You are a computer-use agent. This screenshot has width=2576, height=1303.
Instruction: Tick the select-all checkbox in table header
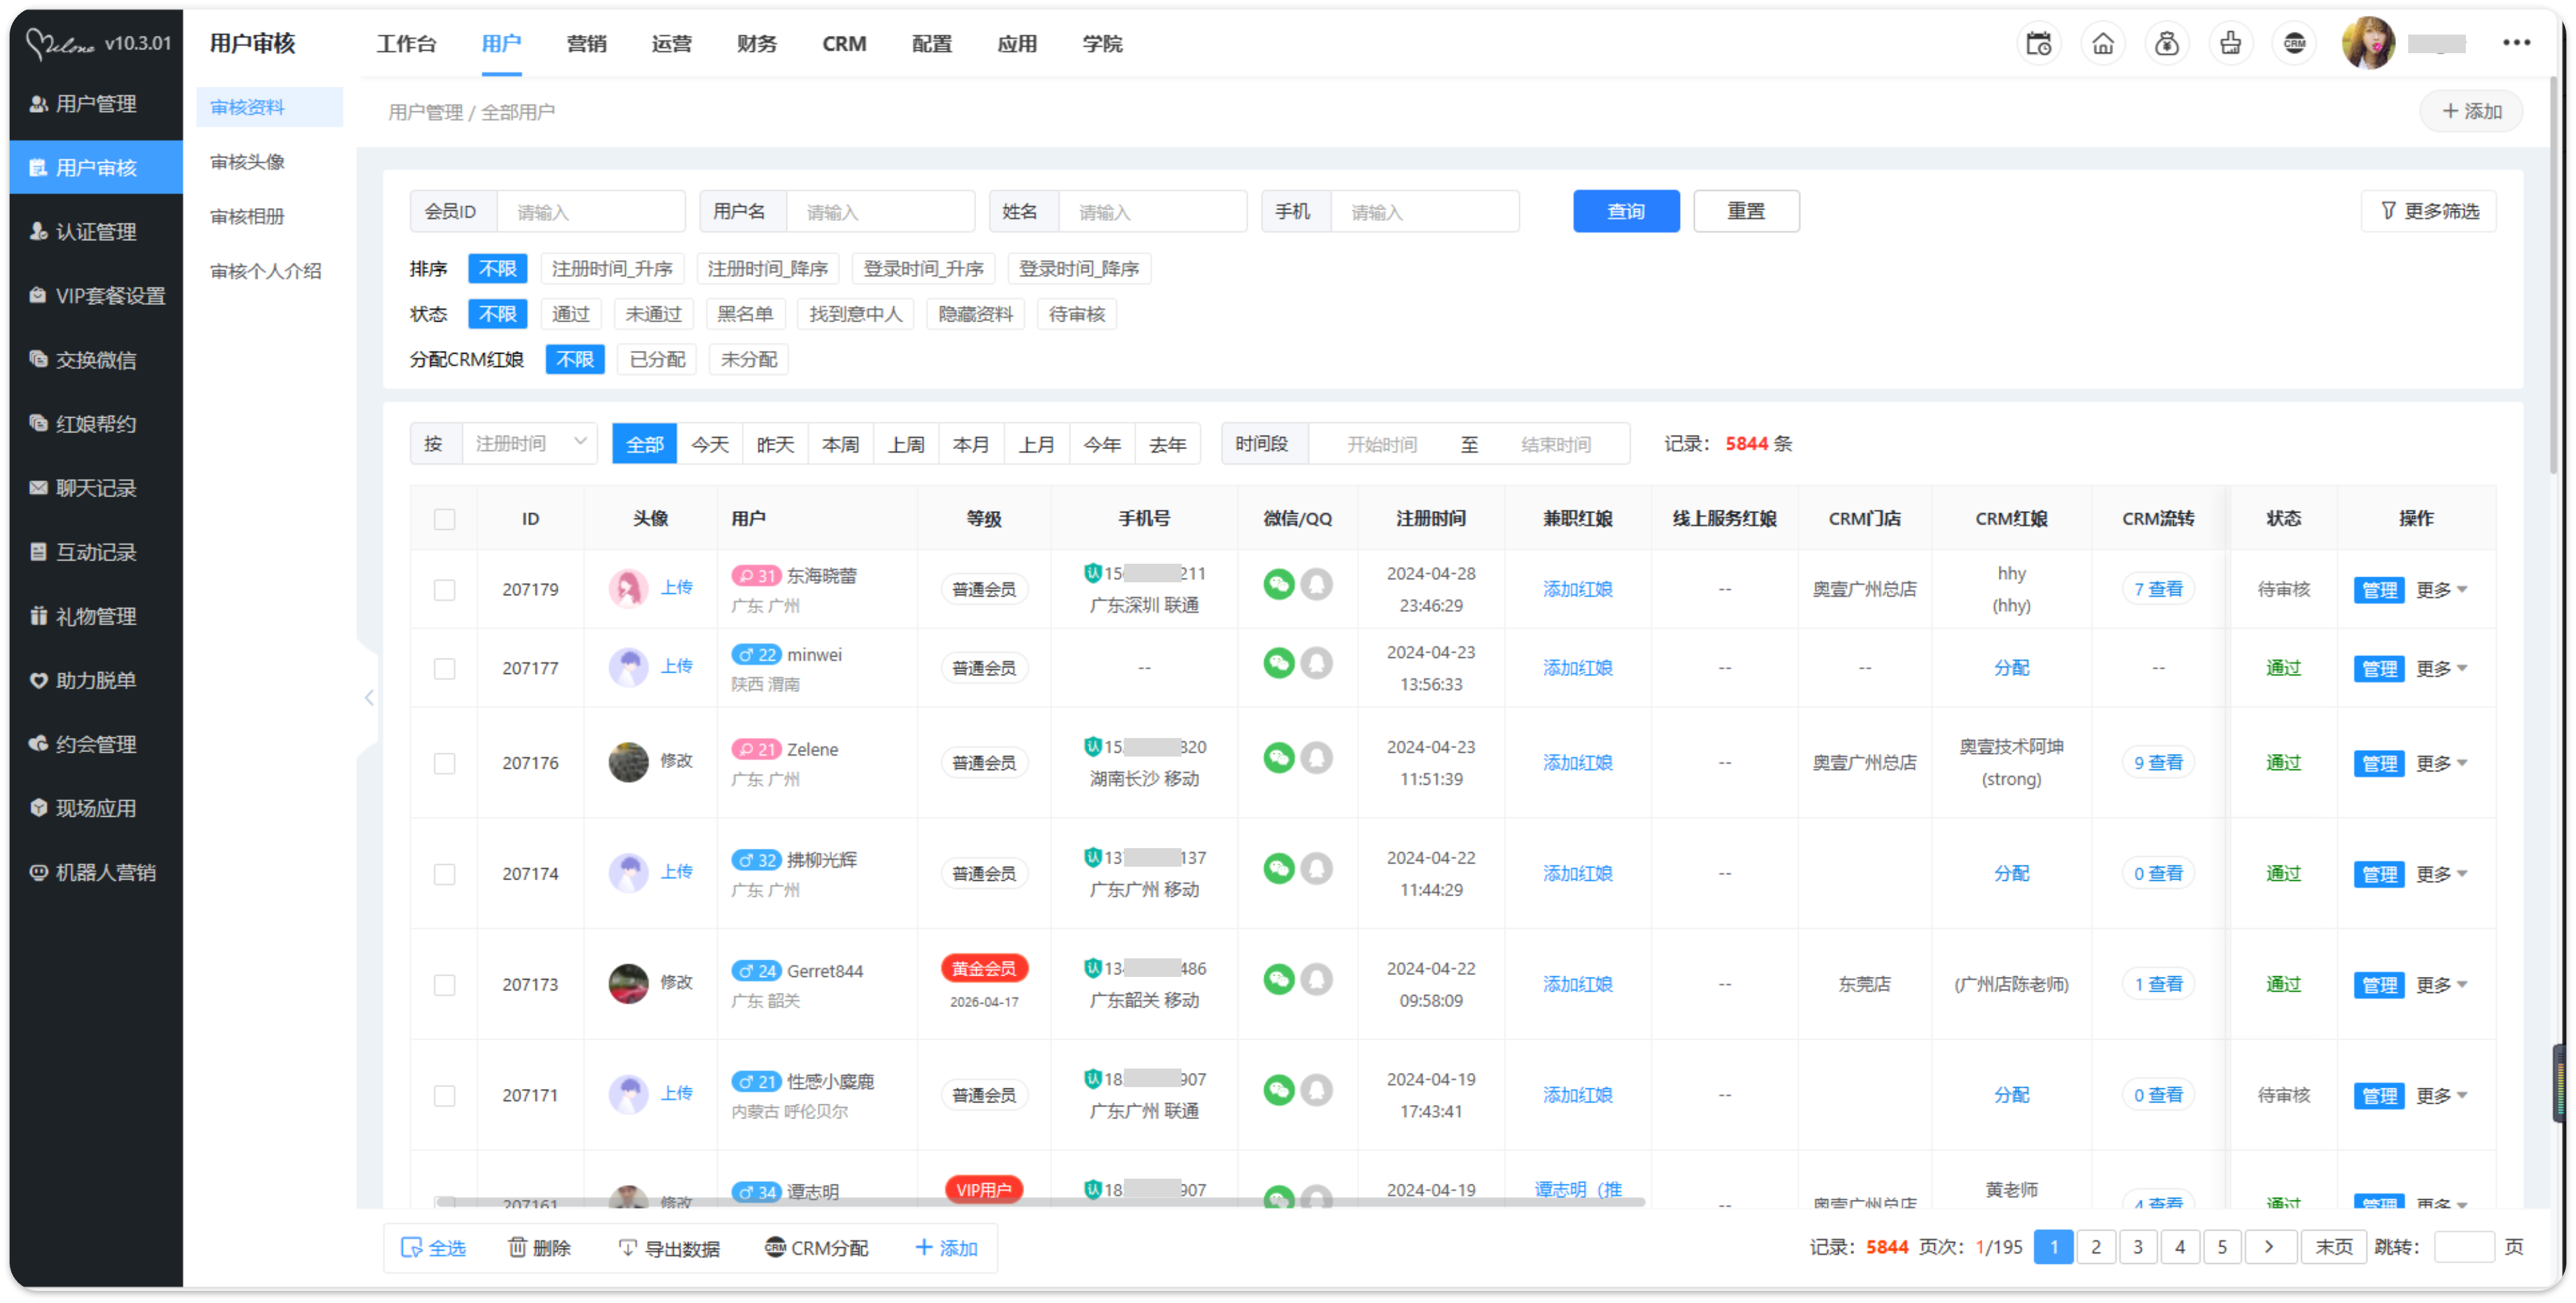coord(444,519)
